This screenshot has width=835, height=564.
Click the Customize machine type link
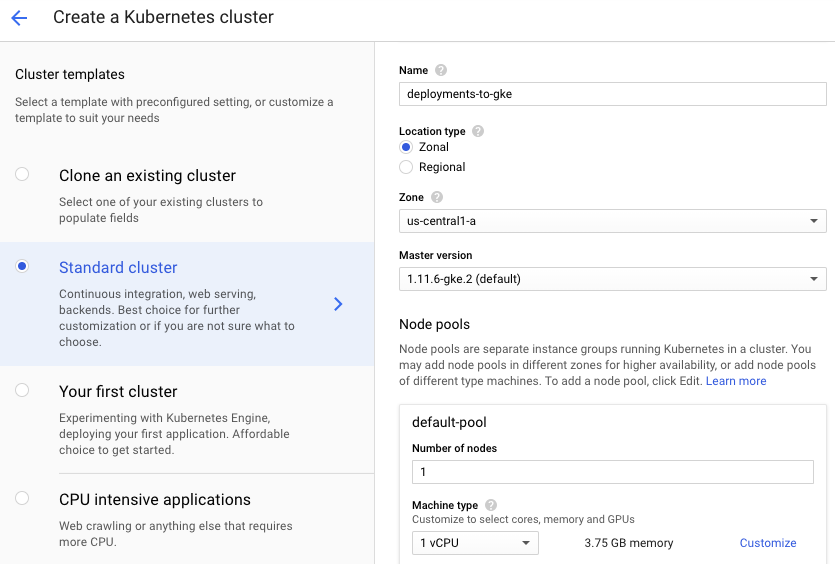(768, 543)
